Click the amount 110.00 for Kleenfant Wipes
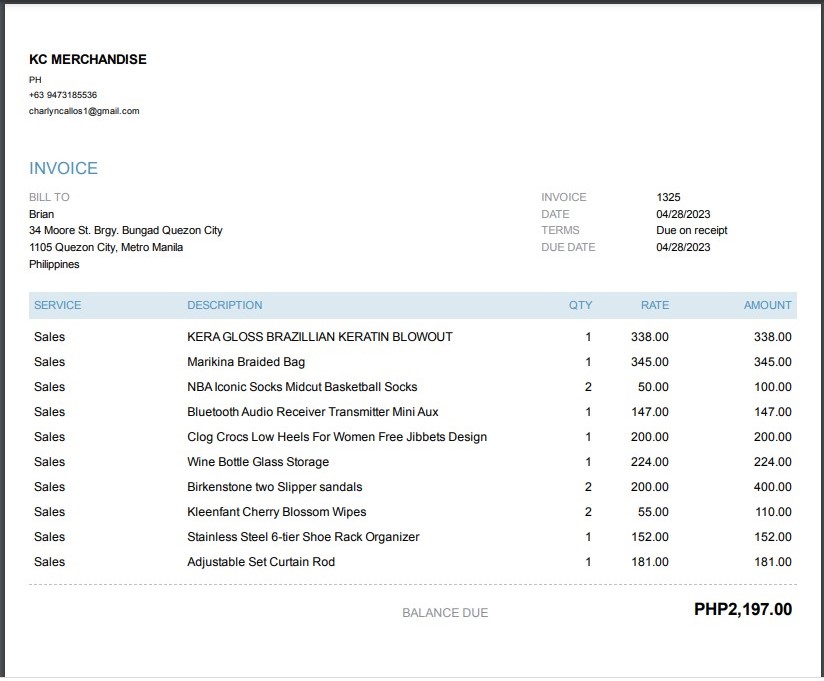The image size is (824, 681). pyautogui.click(x=772, y=512)
